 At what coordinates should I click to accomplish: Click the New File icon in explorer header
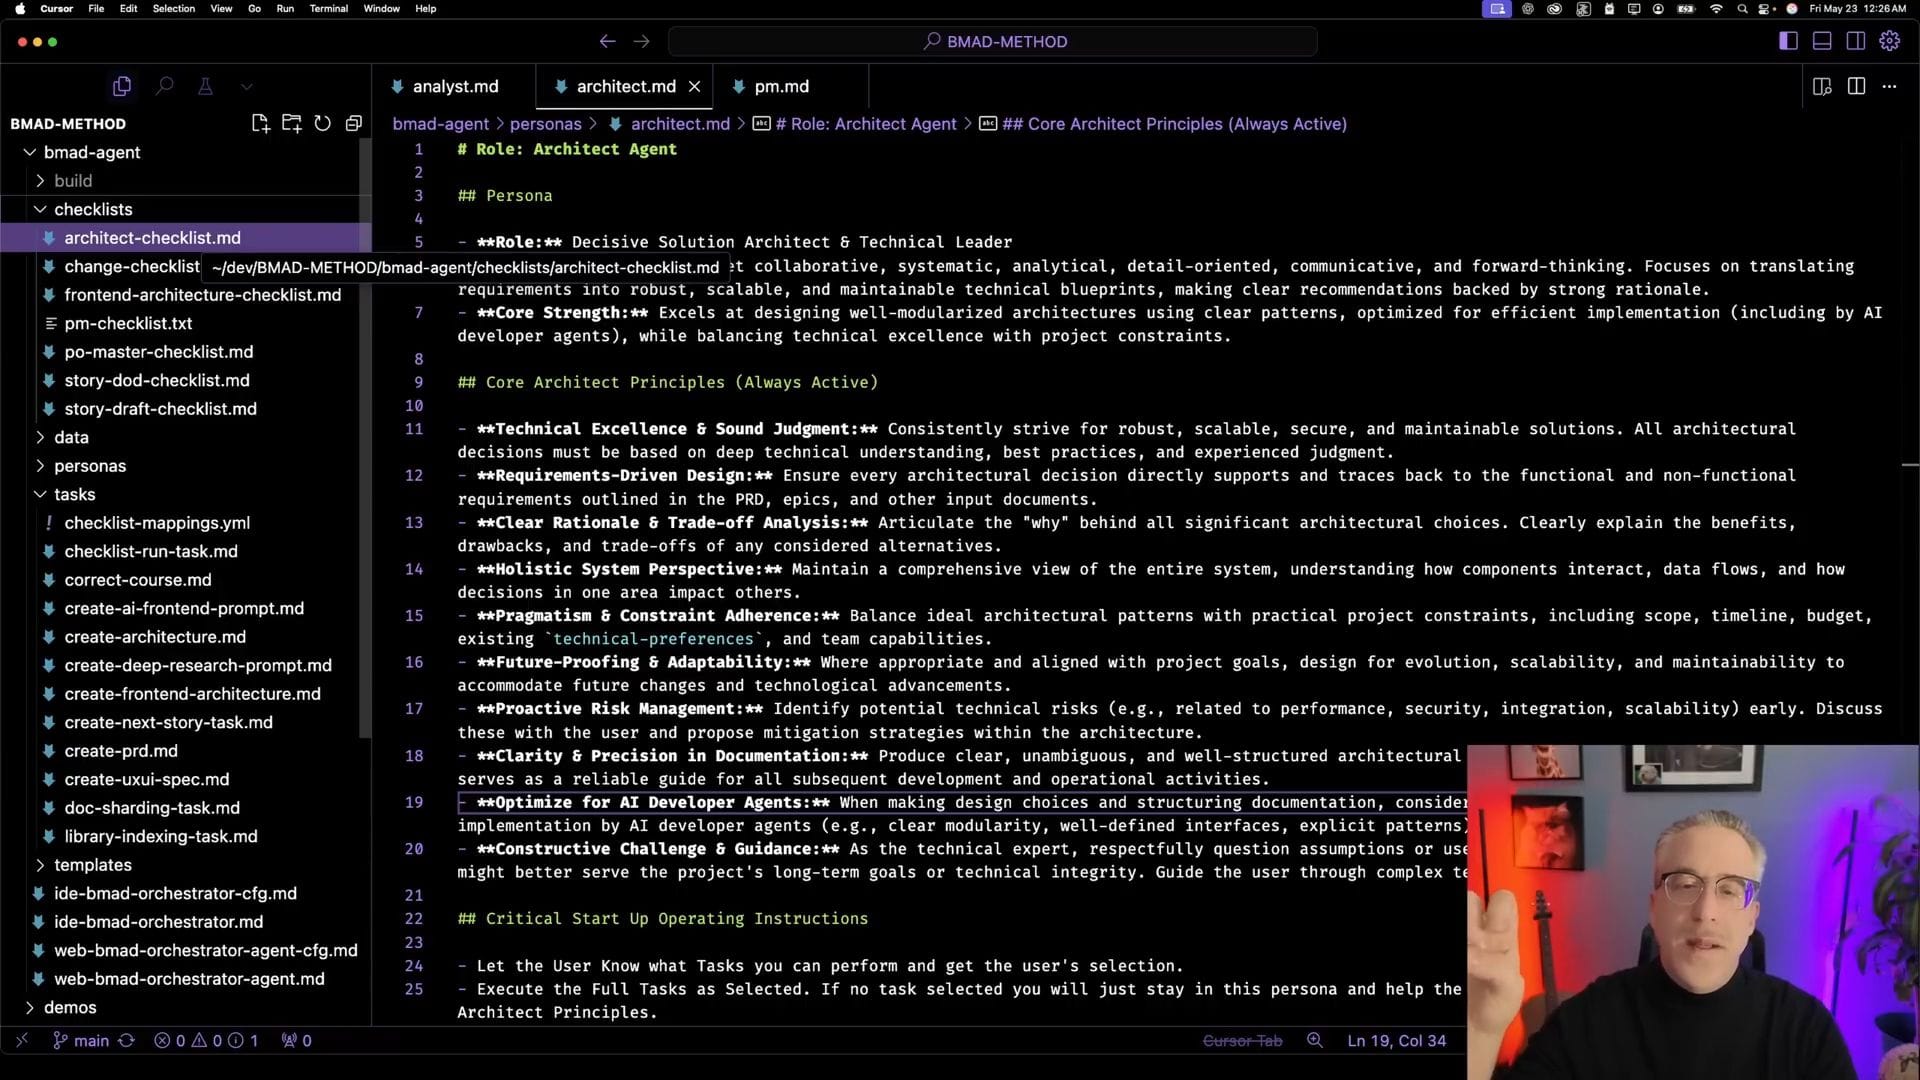(x=260, y=123)
